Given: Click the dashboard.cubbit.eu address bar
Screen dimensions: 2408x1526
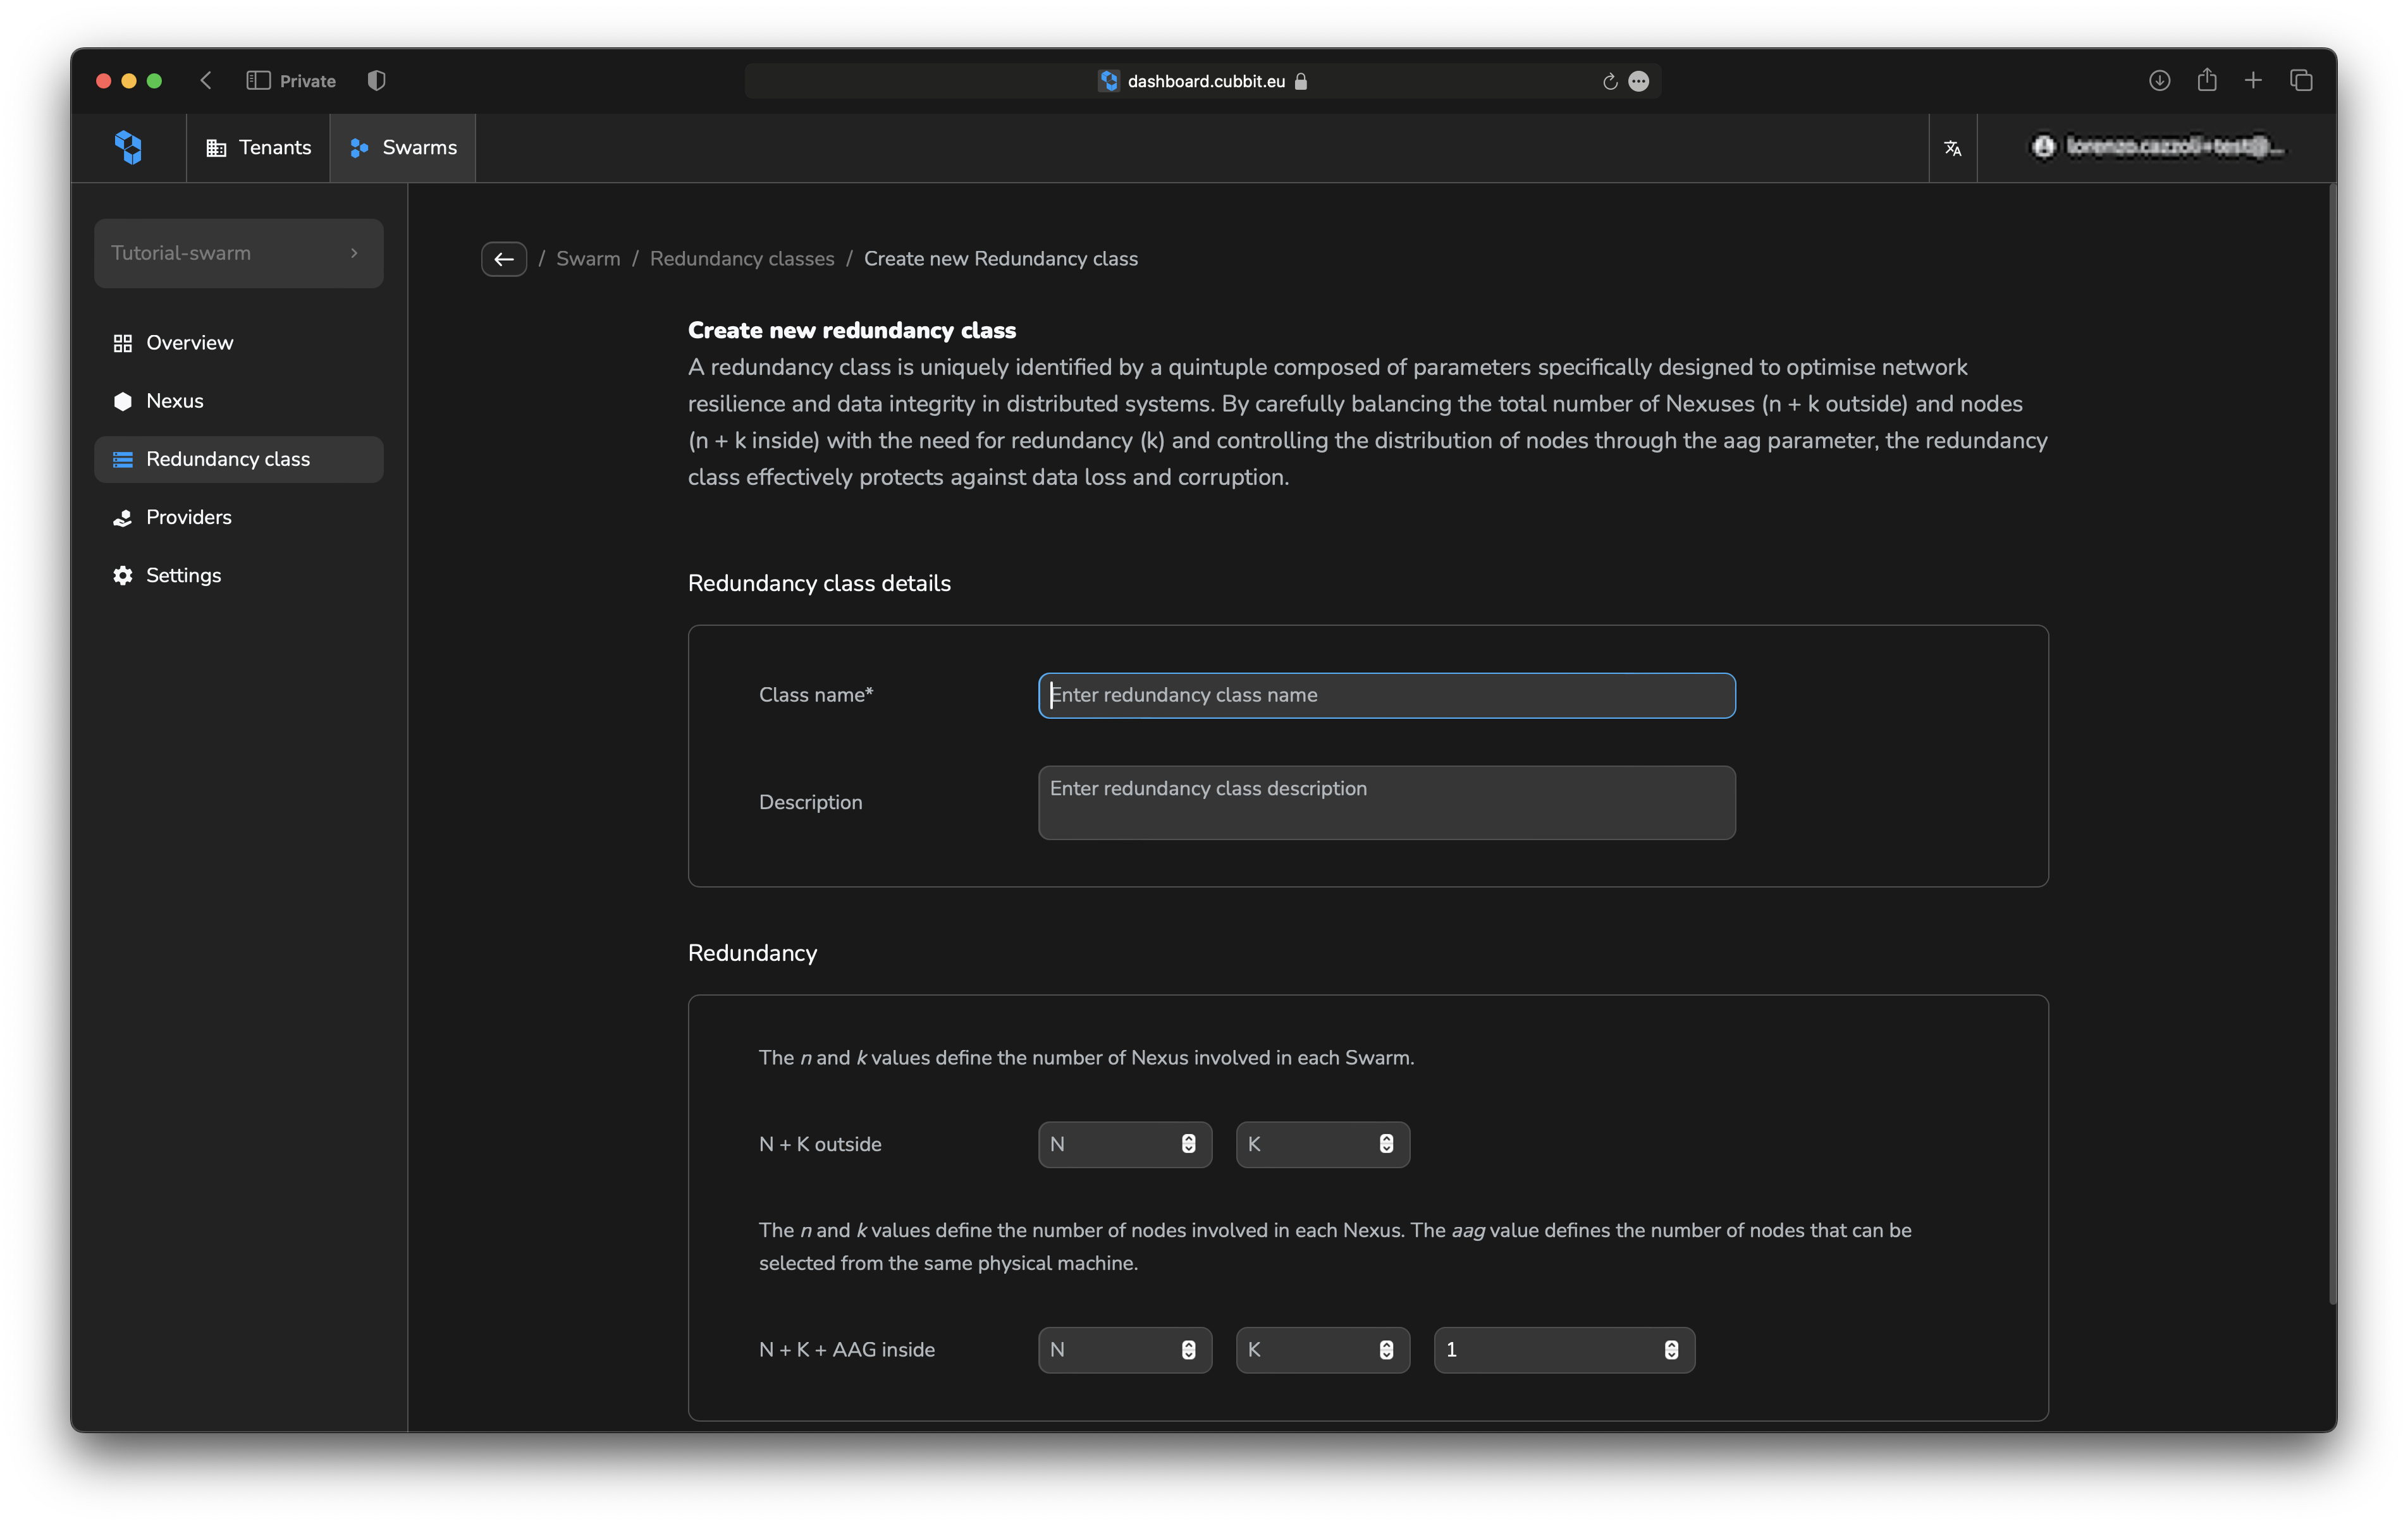Looking at the screenshot, I should tap(1203, 81).
